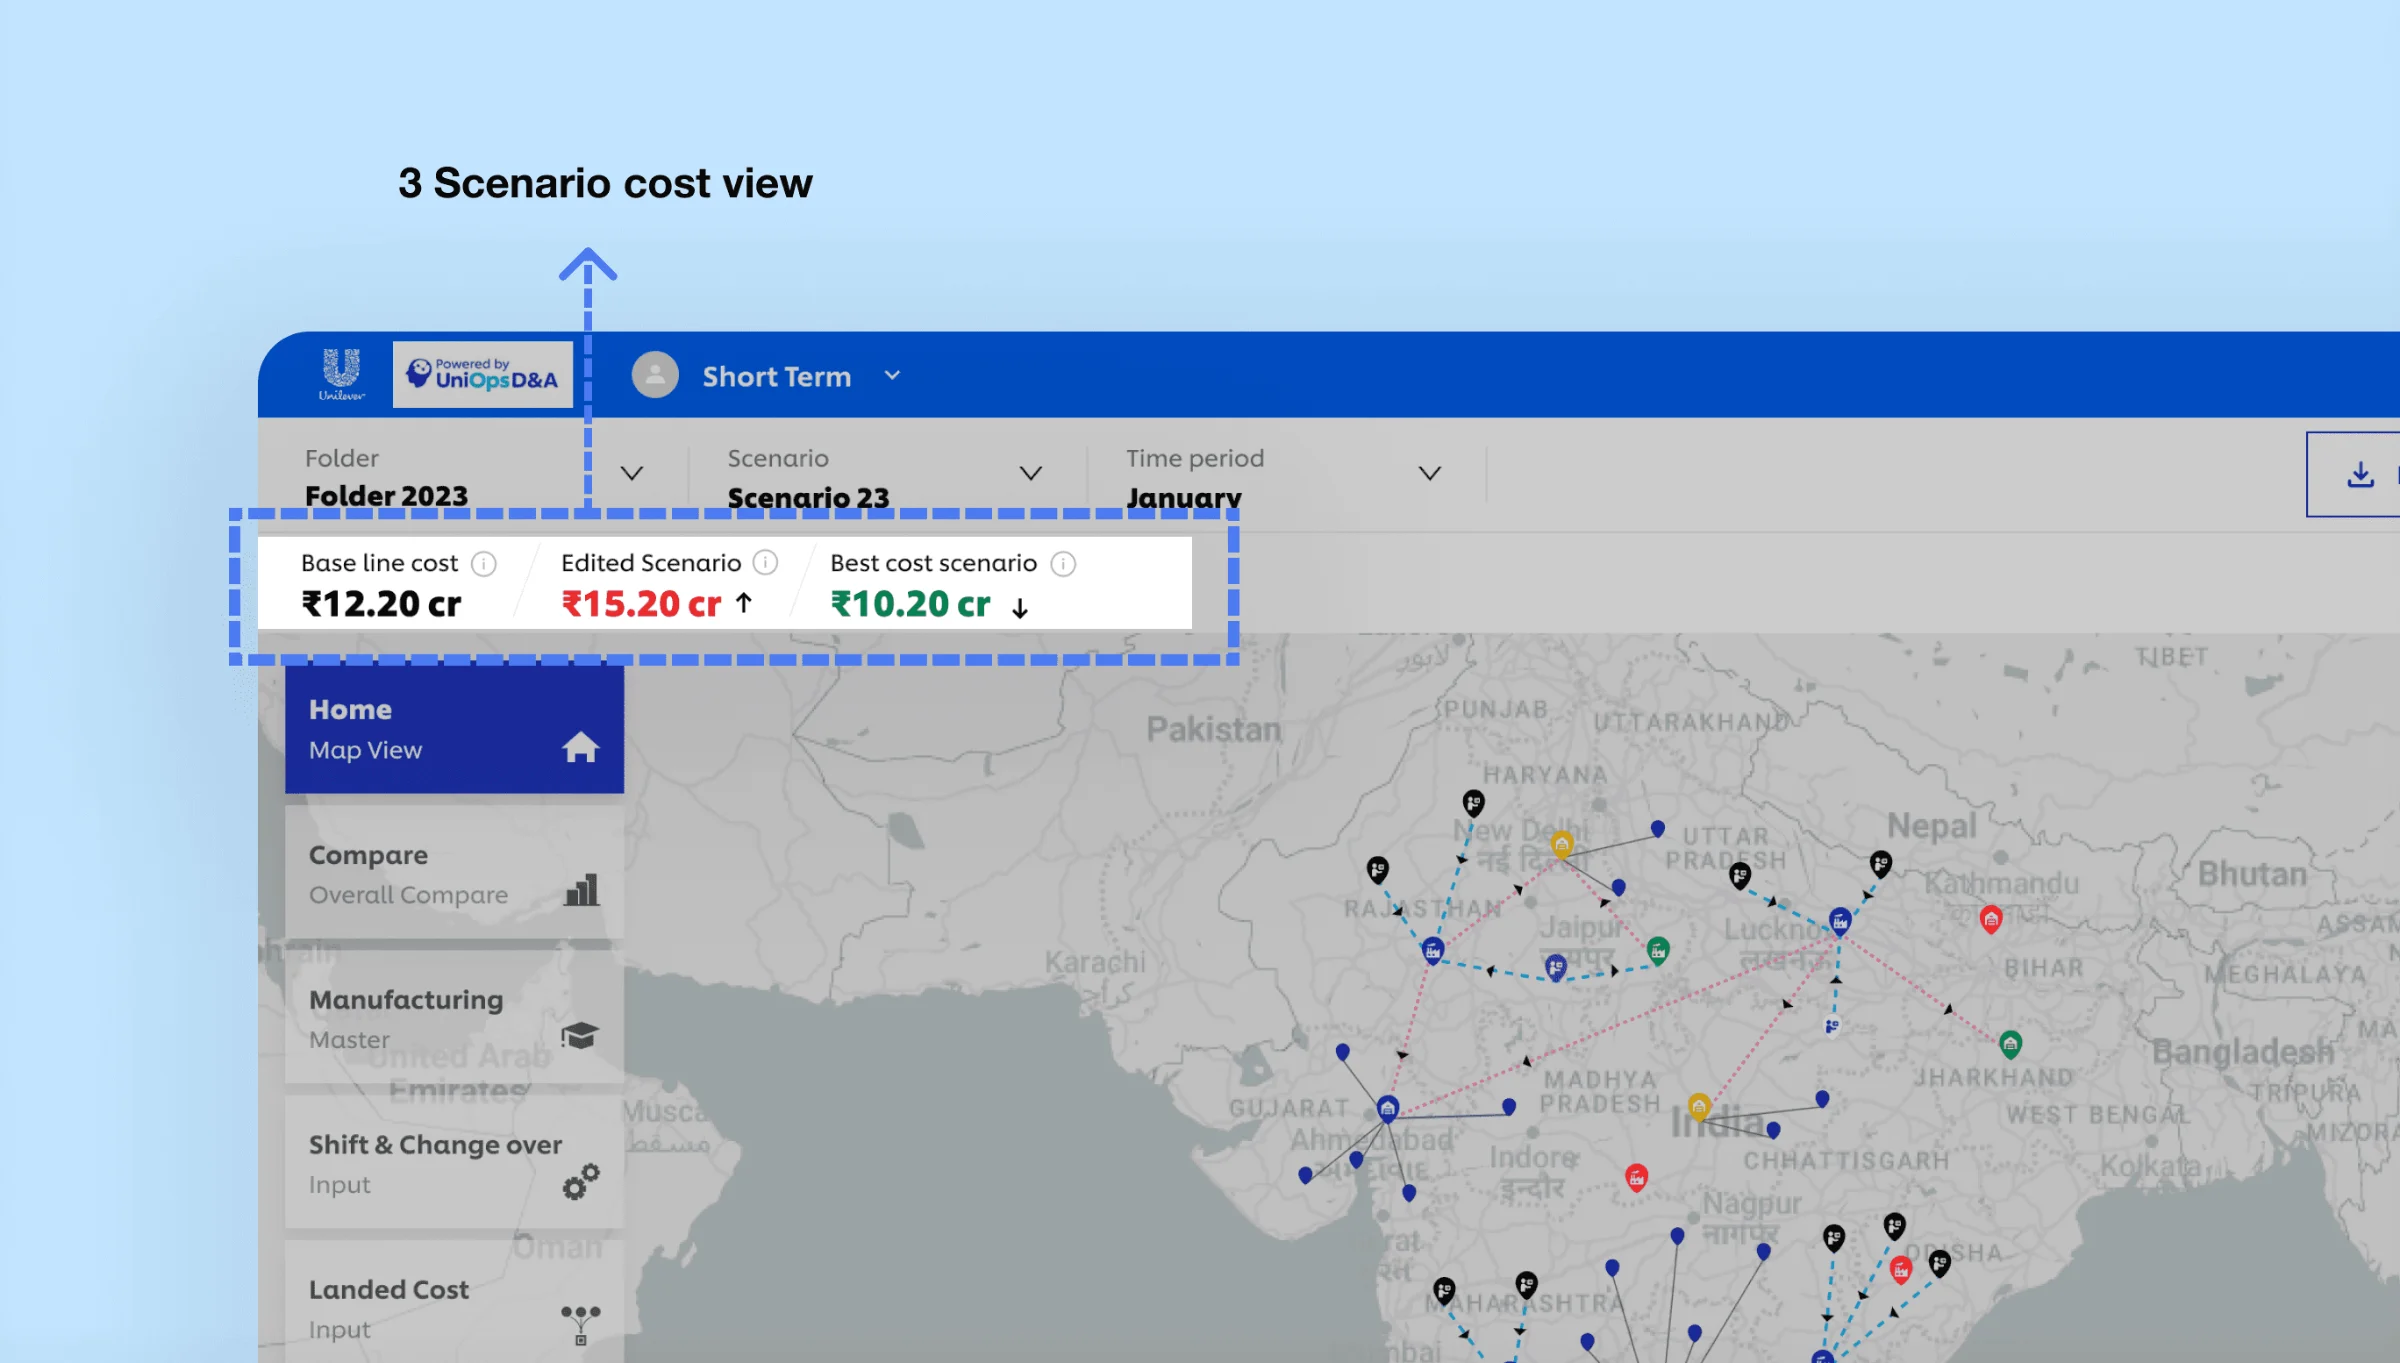
Task: Click the download button icon
Action: pyautogui.click(x=2360, y=474)
